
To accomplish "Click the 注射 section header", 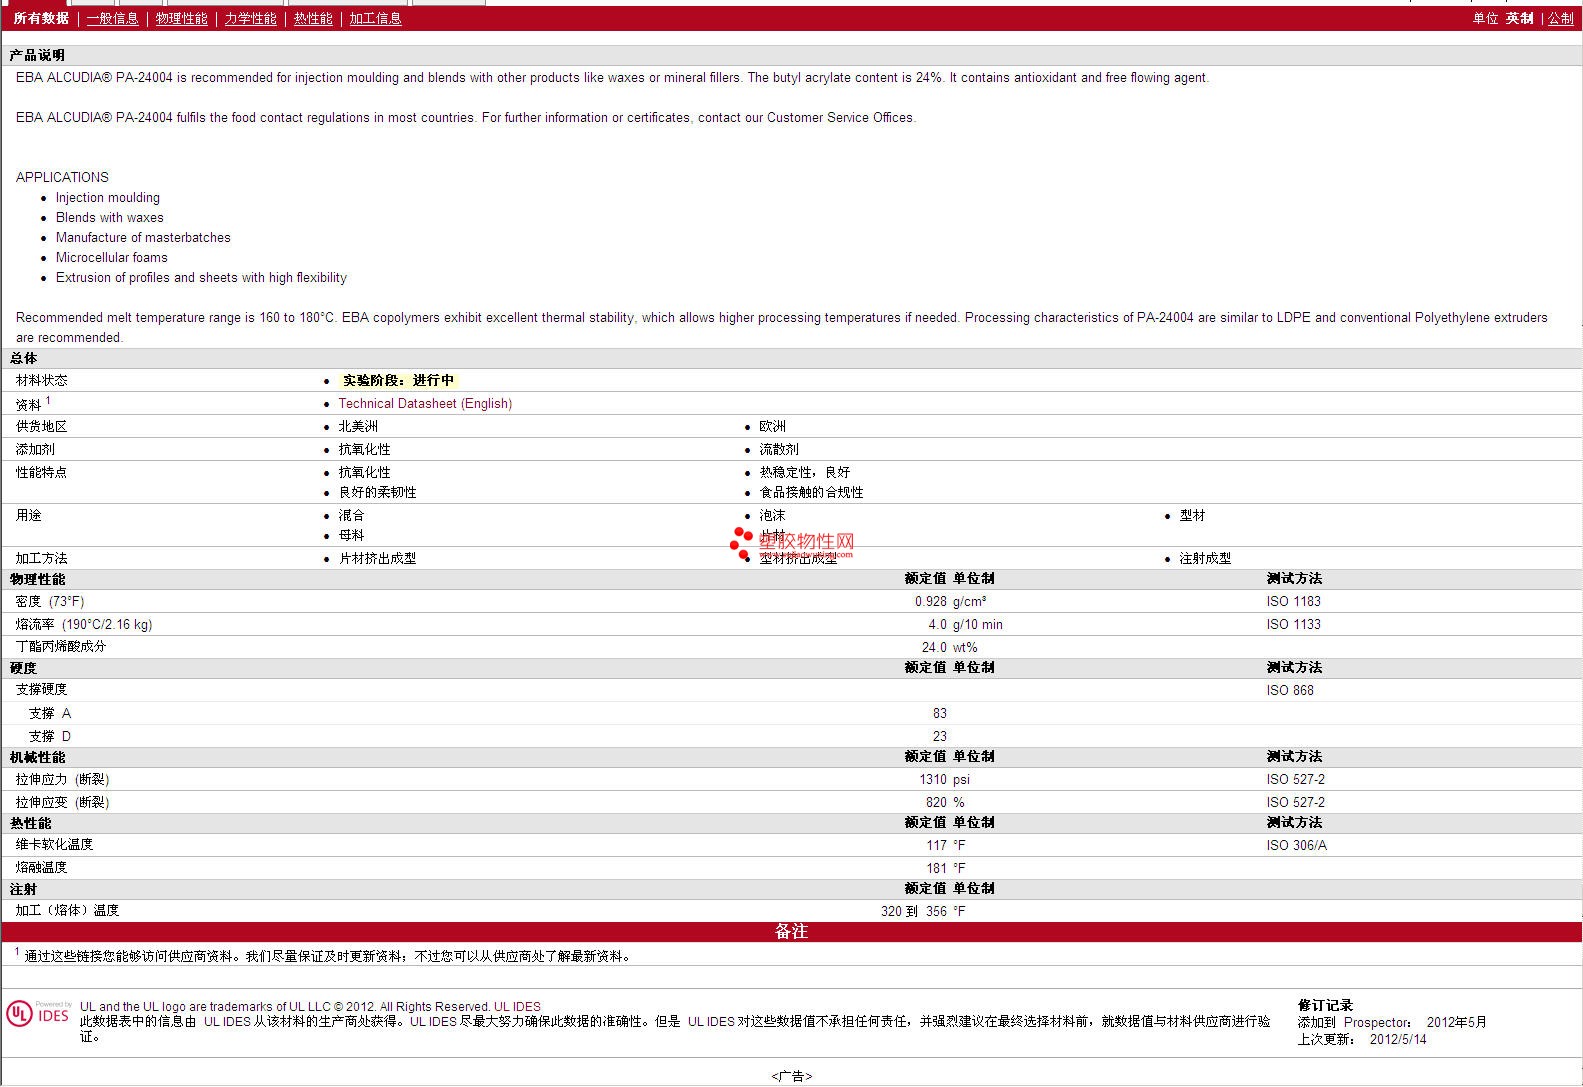I will pos(23,889).
